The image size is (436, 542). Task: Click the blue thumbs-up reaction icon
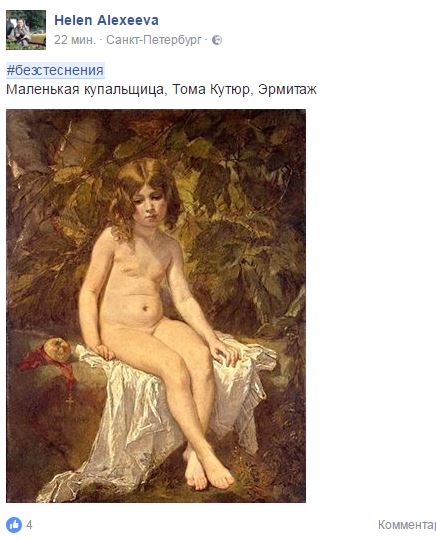[14, 525]
